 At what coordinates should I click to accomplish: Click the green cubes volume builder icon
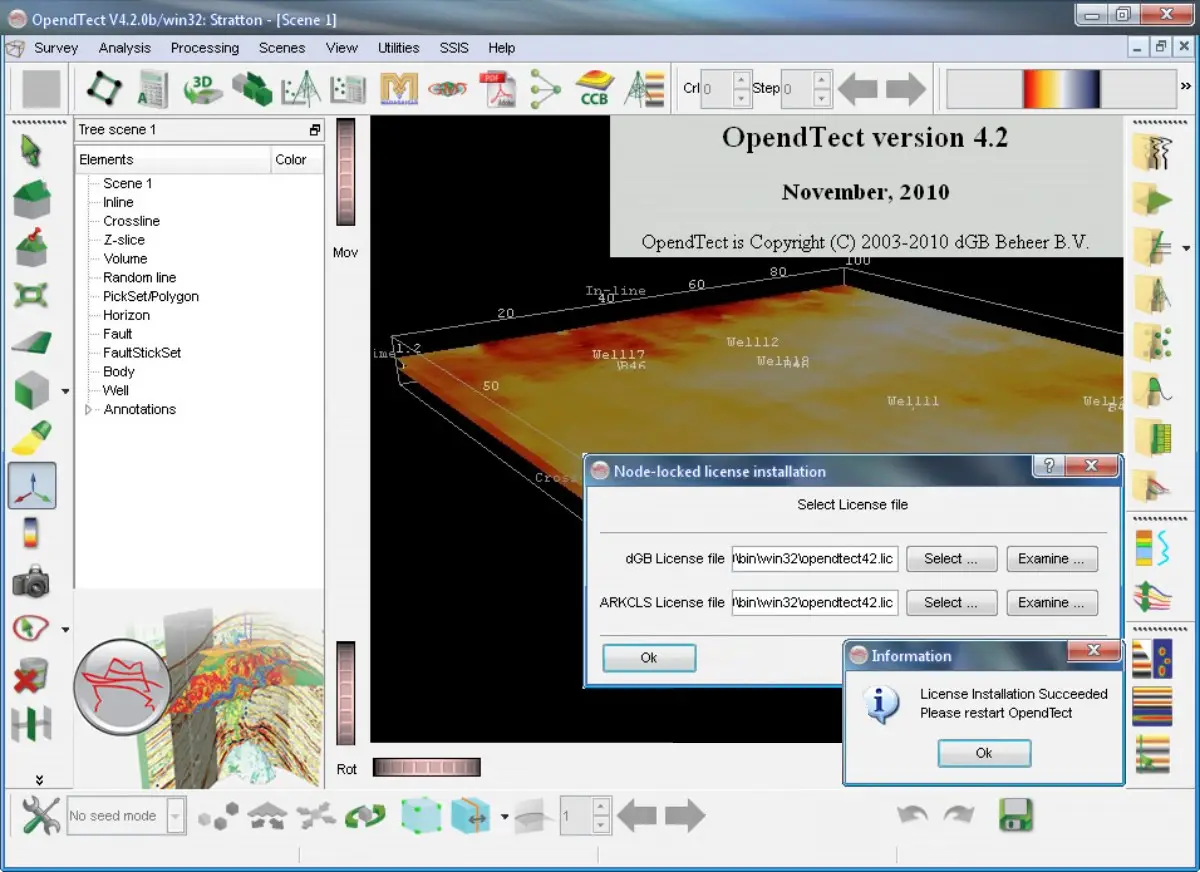[x=252, y=88]
